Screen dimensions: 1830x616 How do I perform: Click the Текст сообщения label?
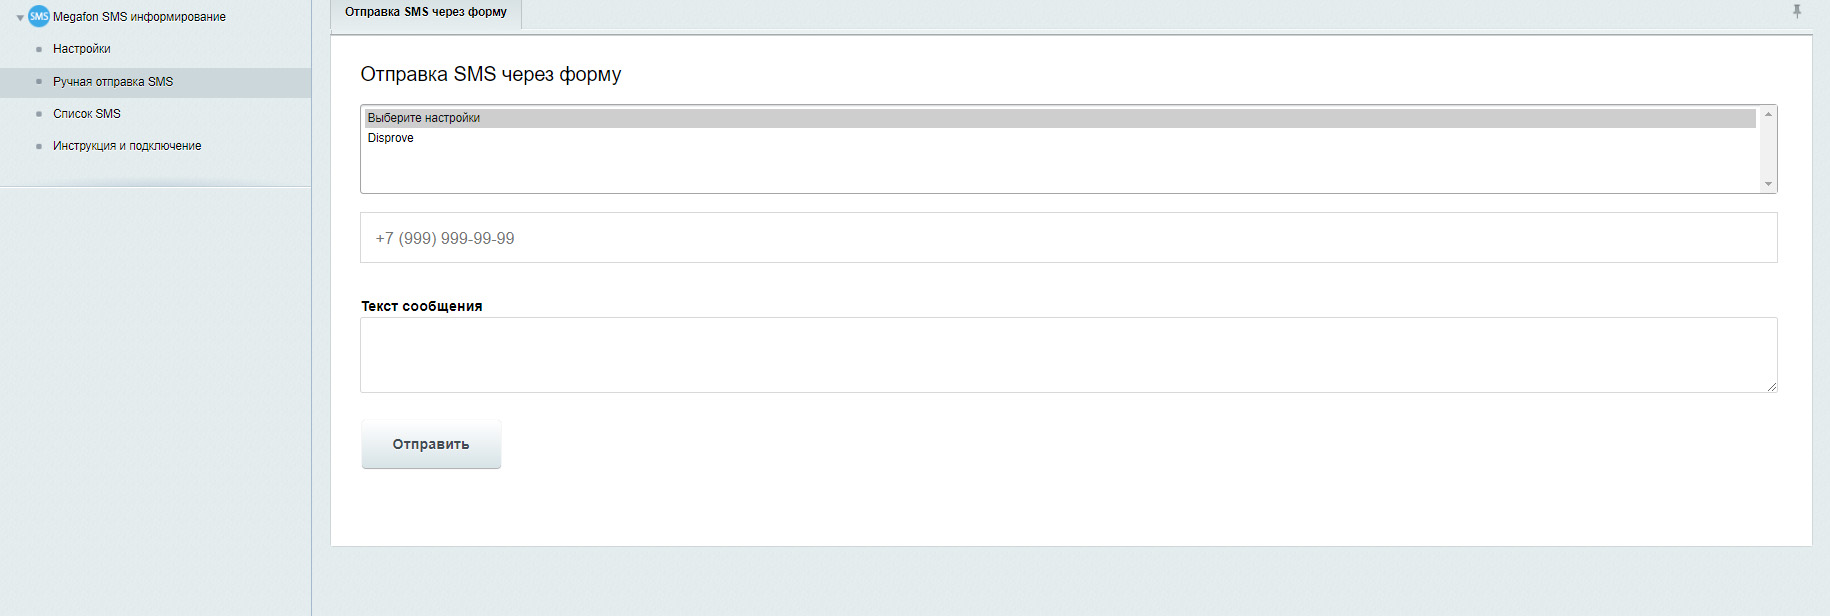pyautogui.click(x=422, y=306)
